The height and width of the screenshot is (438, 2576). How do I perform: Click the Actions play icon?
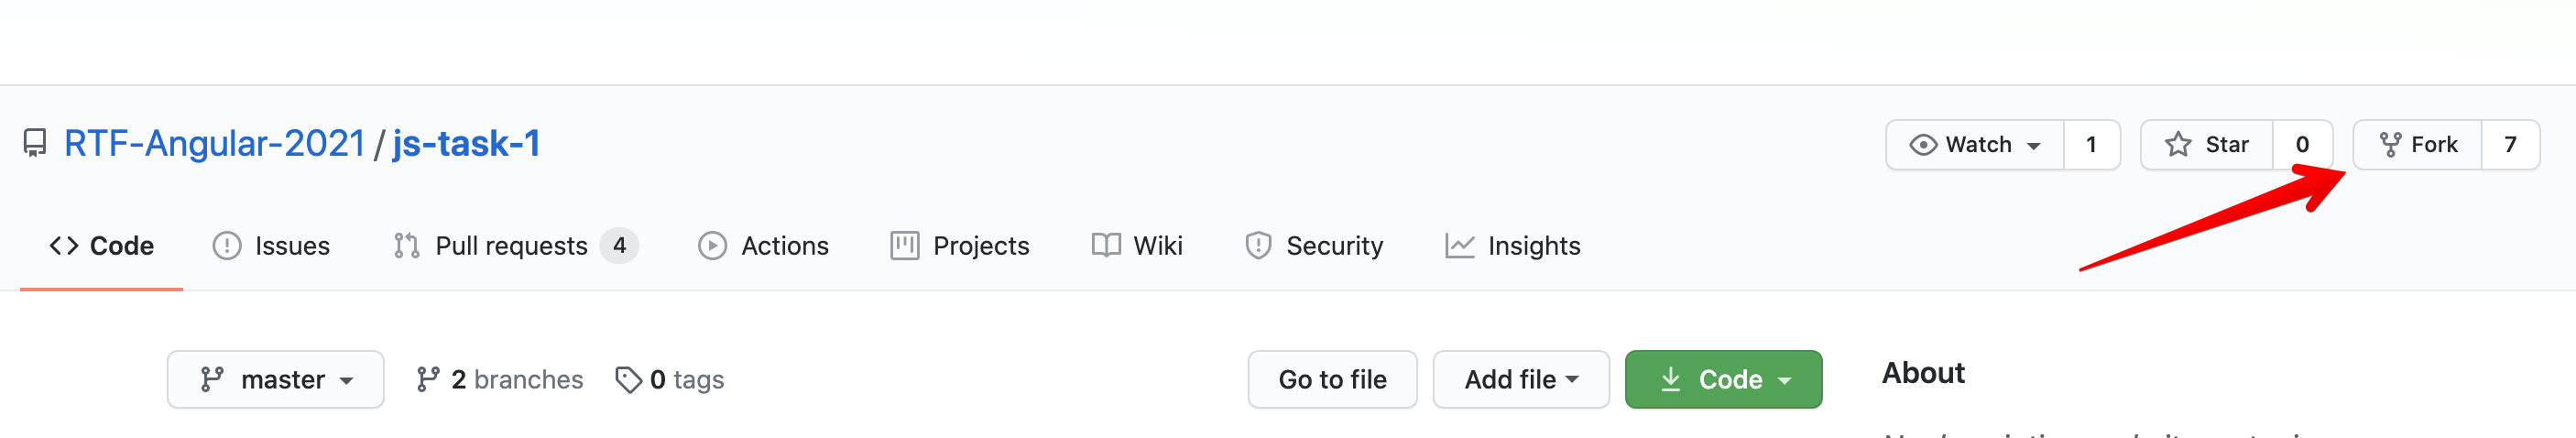coord(712,246)
